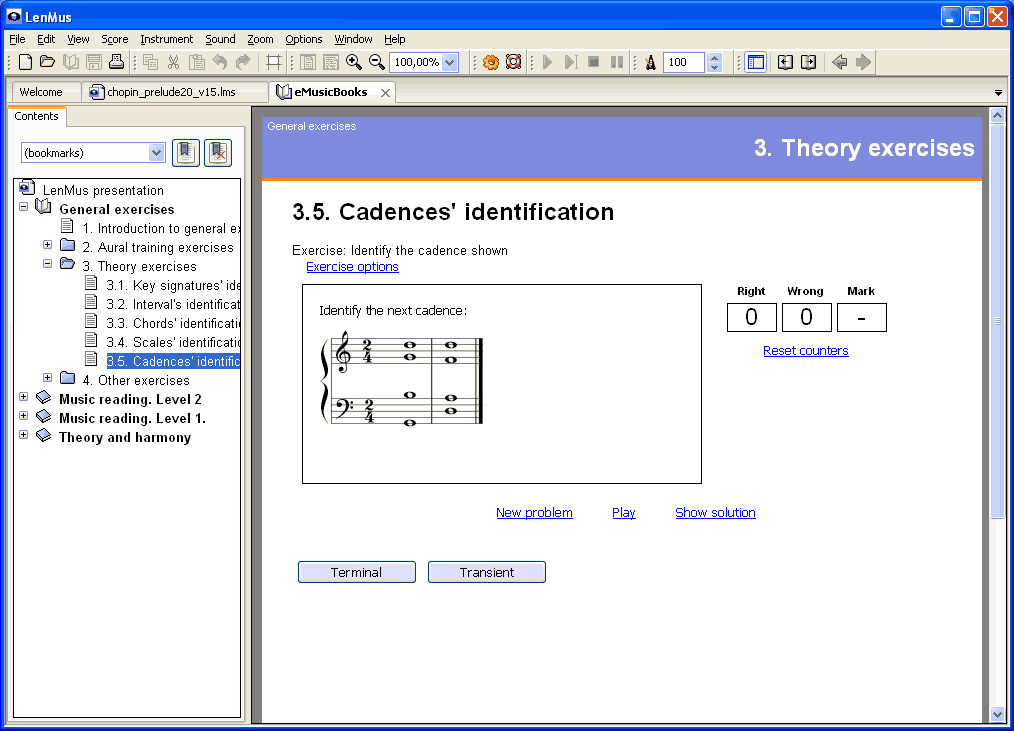The image size is (1014, 731).
Task: Open the Score menu
Action: [x=114, y=39]
